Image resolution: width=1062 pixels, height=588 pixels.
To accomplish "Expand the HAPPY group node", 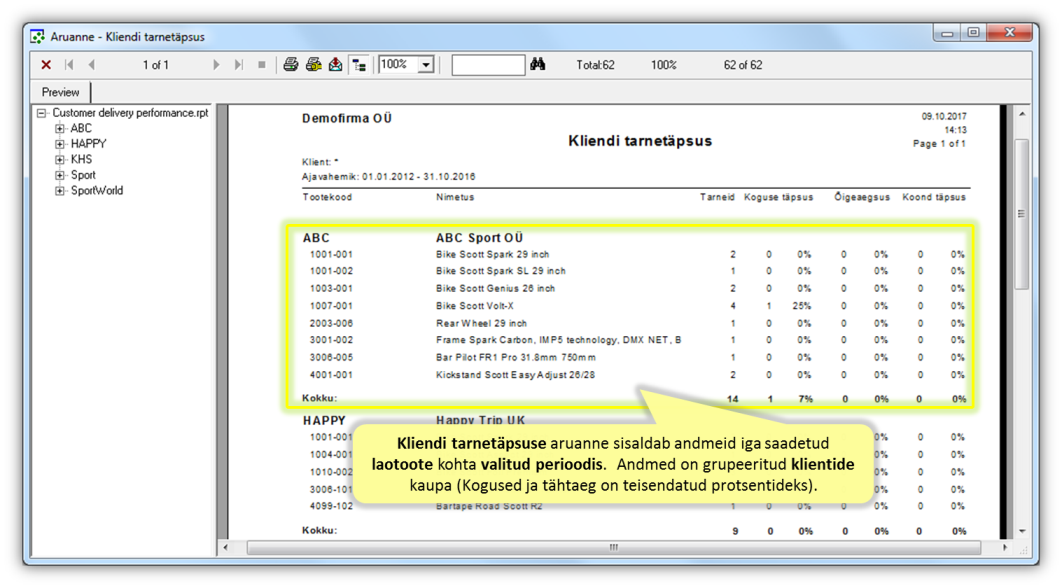I will point(60,144).
